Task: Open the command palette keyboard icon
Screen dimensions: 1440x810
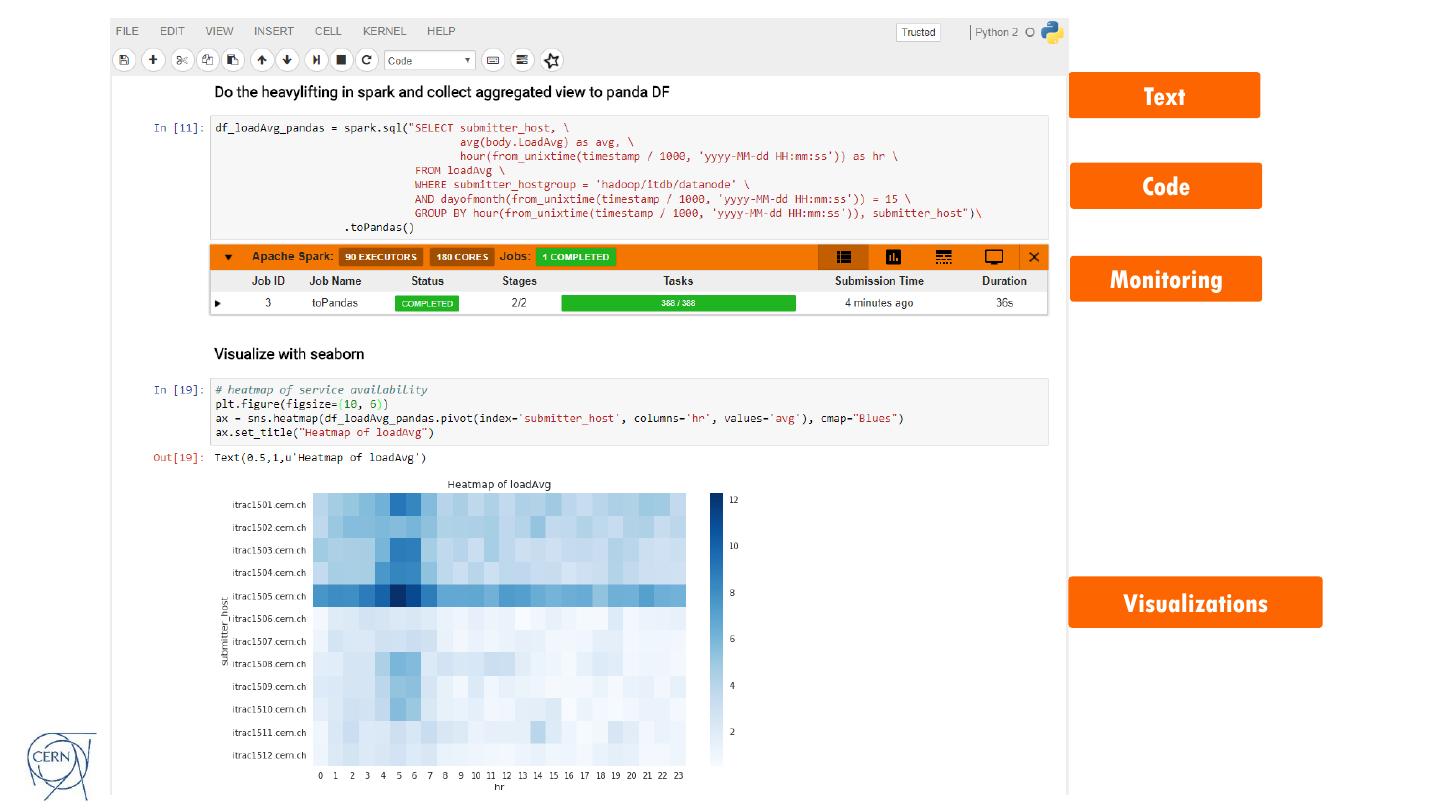Action: 492,60
